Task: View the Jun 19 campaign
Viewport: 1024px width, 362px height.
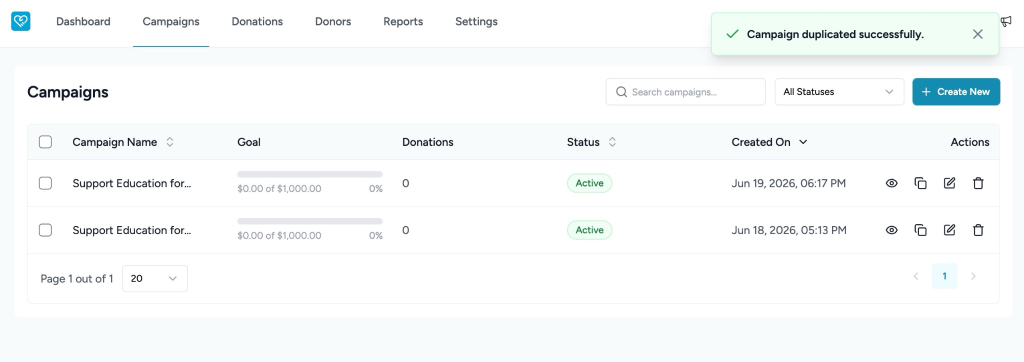Action: pyautogui.click(x=891, y=184)
